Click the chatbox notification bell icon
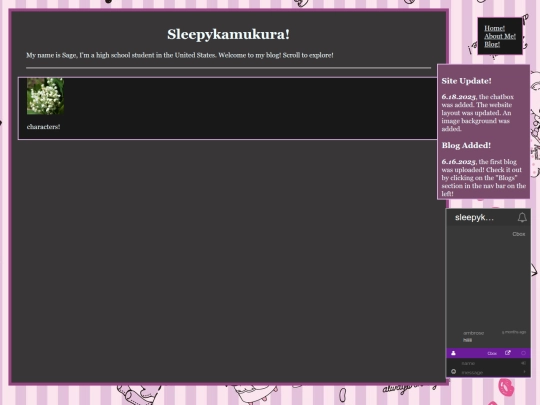This screenshot has height=405, width=540. click(x=522, y=217)
